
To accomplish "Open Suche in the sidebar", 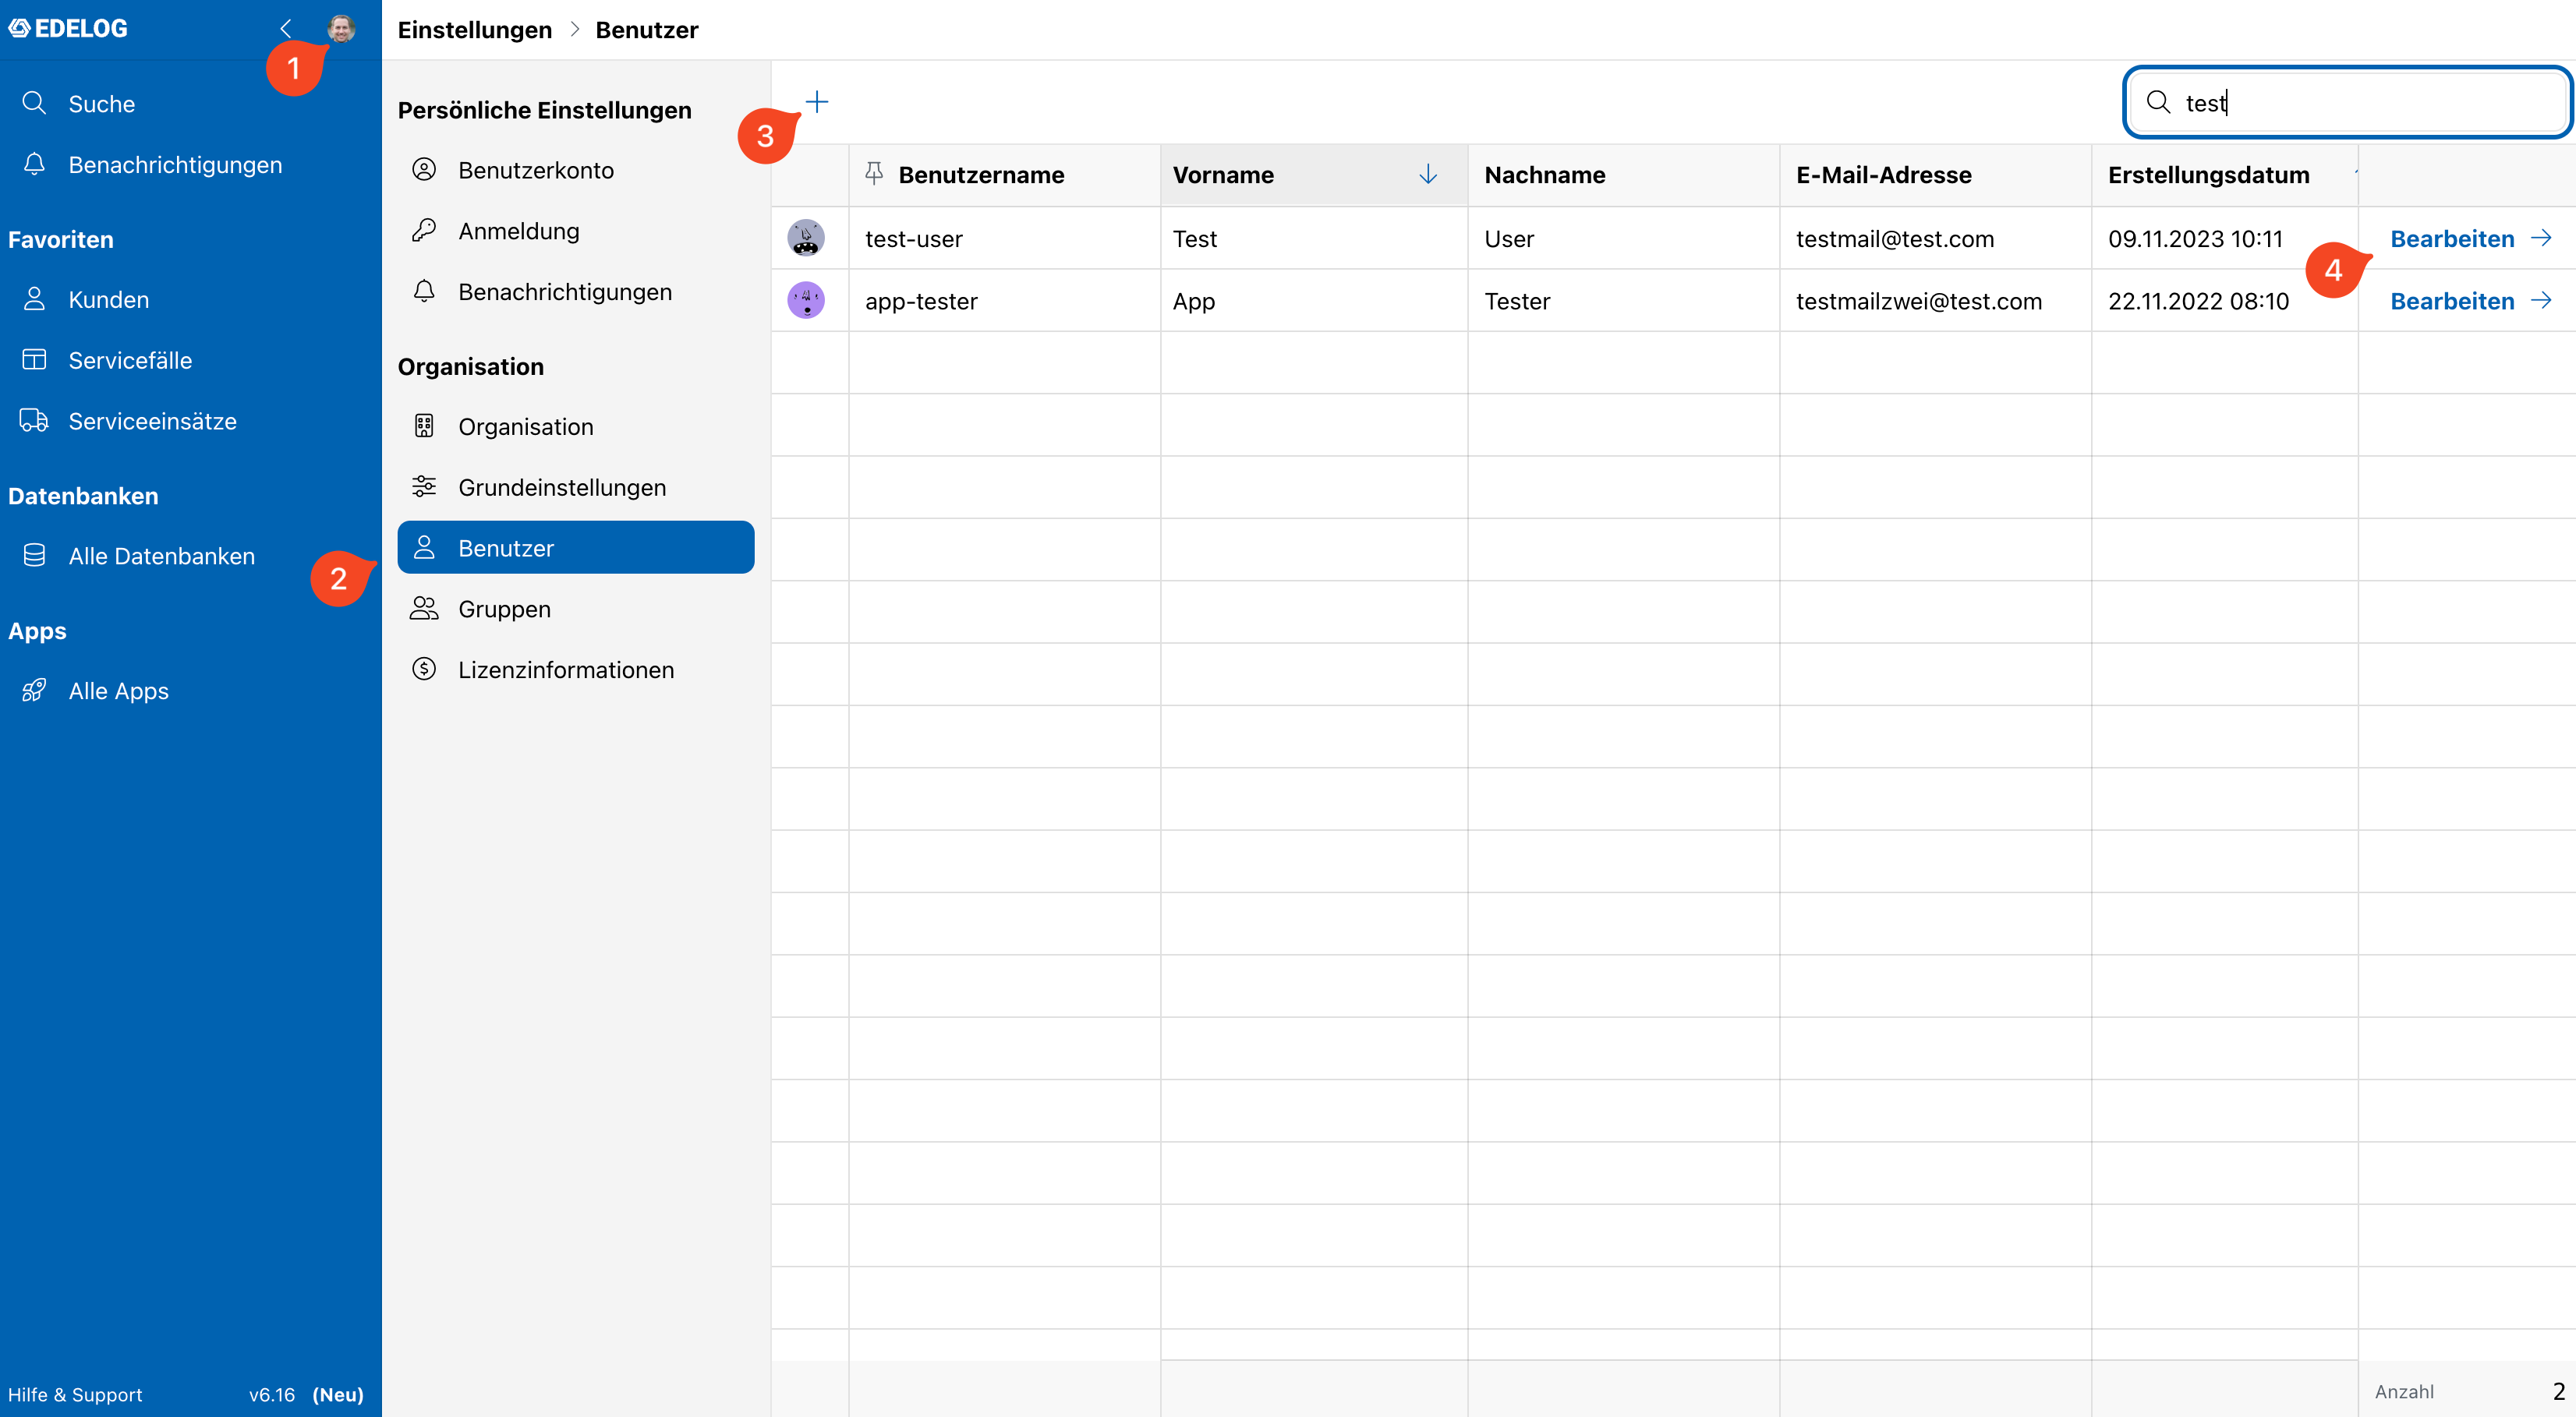I will coord(190,103).
